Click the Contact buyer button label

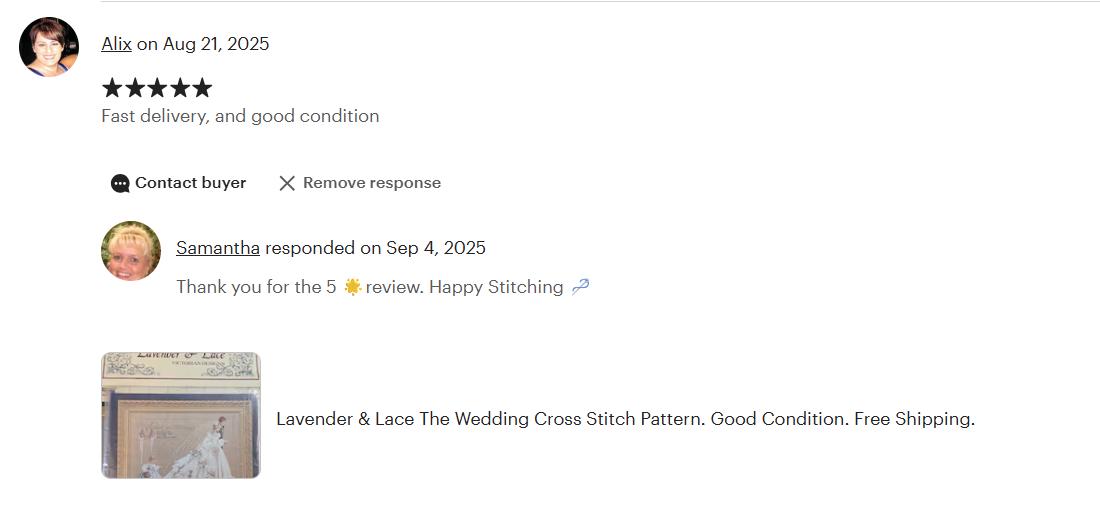click(x=190, y=183)
